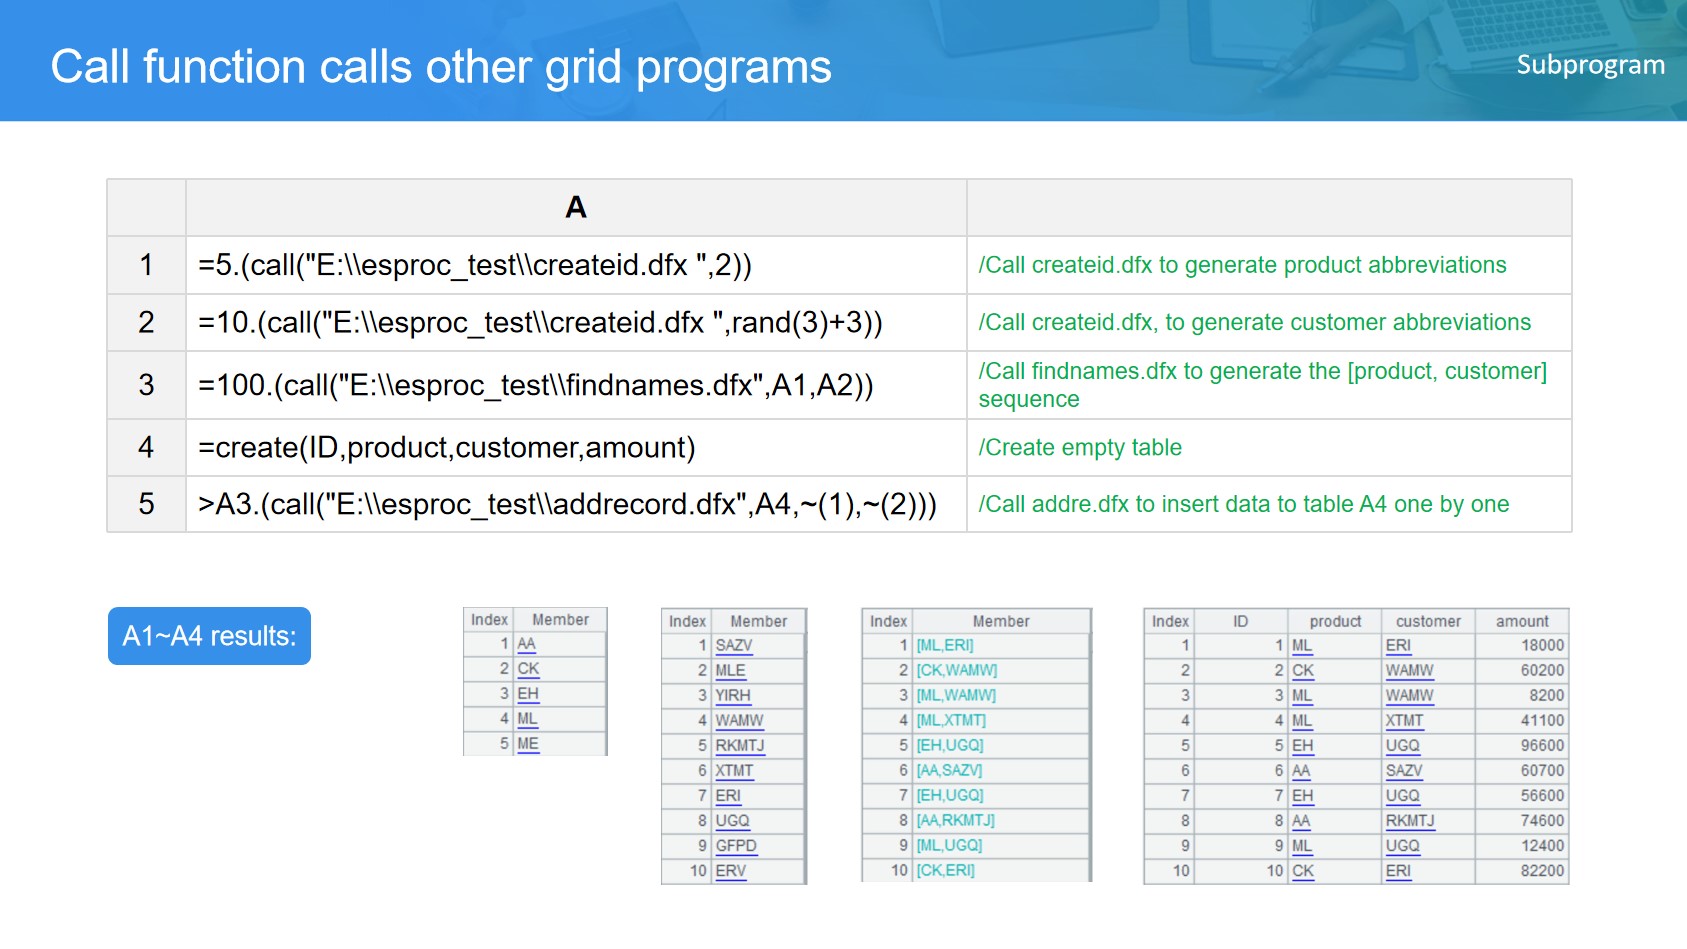Click member "GFPD" in the second result table

point(736,846)
